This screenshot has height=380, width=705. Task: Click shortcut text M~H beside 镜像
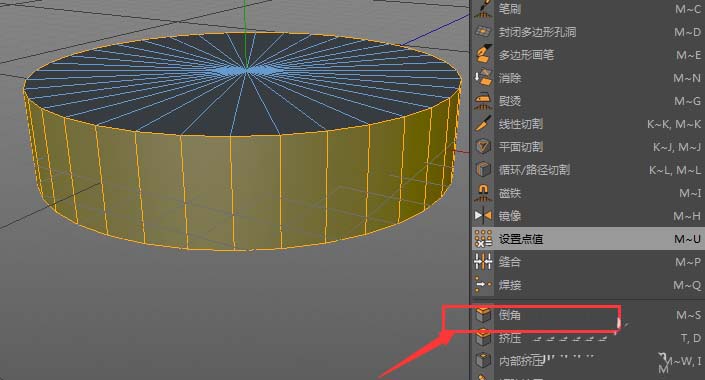point(687,216)
